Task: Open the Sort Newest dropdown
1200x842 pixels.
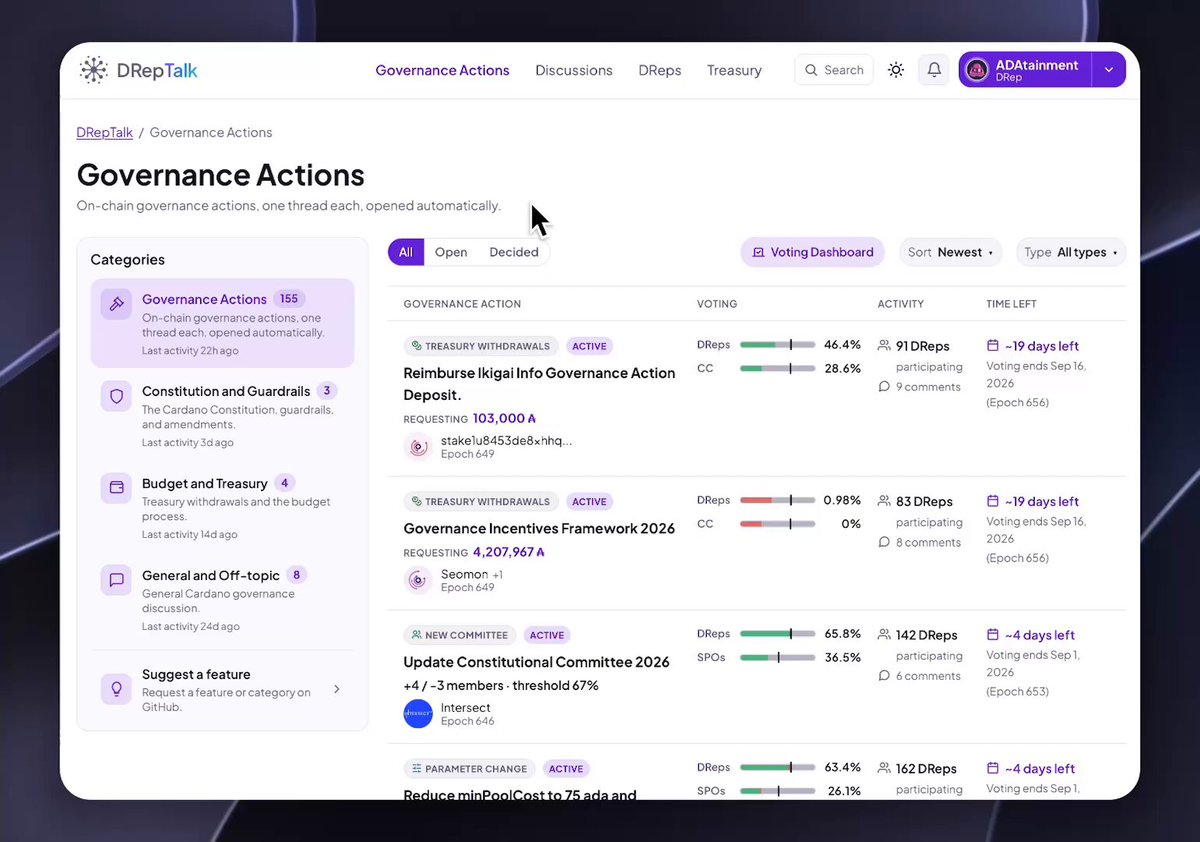Action: 950,252
